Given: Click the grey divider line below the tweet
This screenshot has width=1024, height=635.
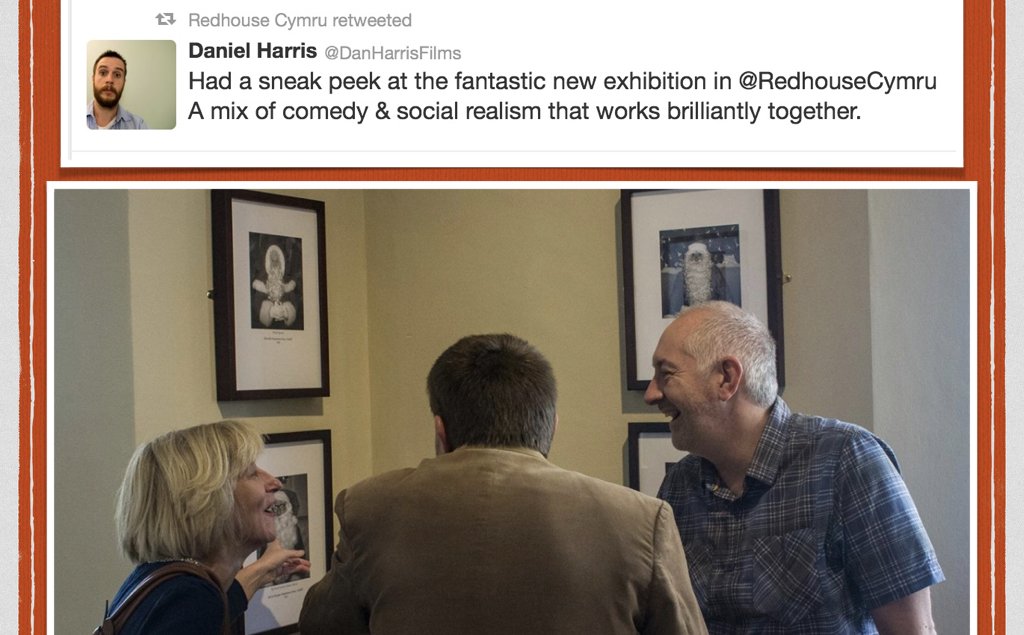Looking at the screenshot, I should [513, 152].
